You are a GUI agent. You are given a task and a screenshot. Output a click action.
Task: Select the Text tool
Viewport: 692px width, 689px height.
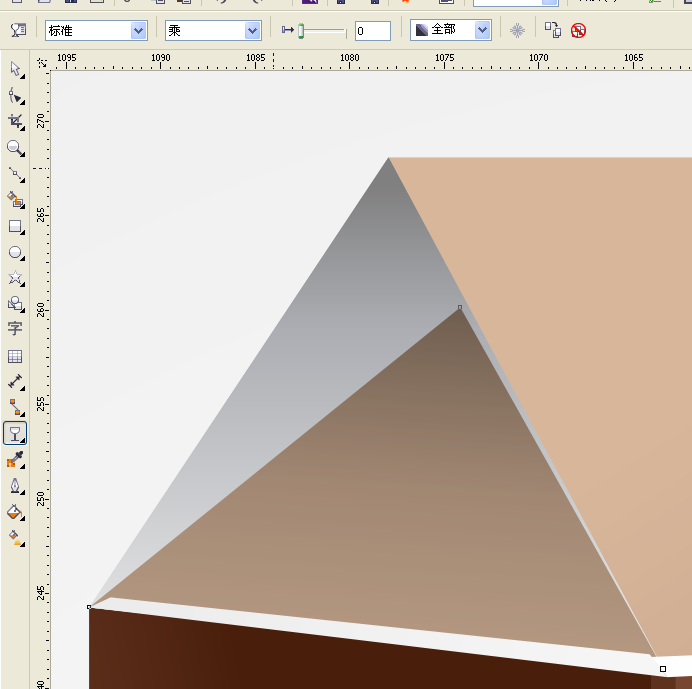click(x=15, y=328)
